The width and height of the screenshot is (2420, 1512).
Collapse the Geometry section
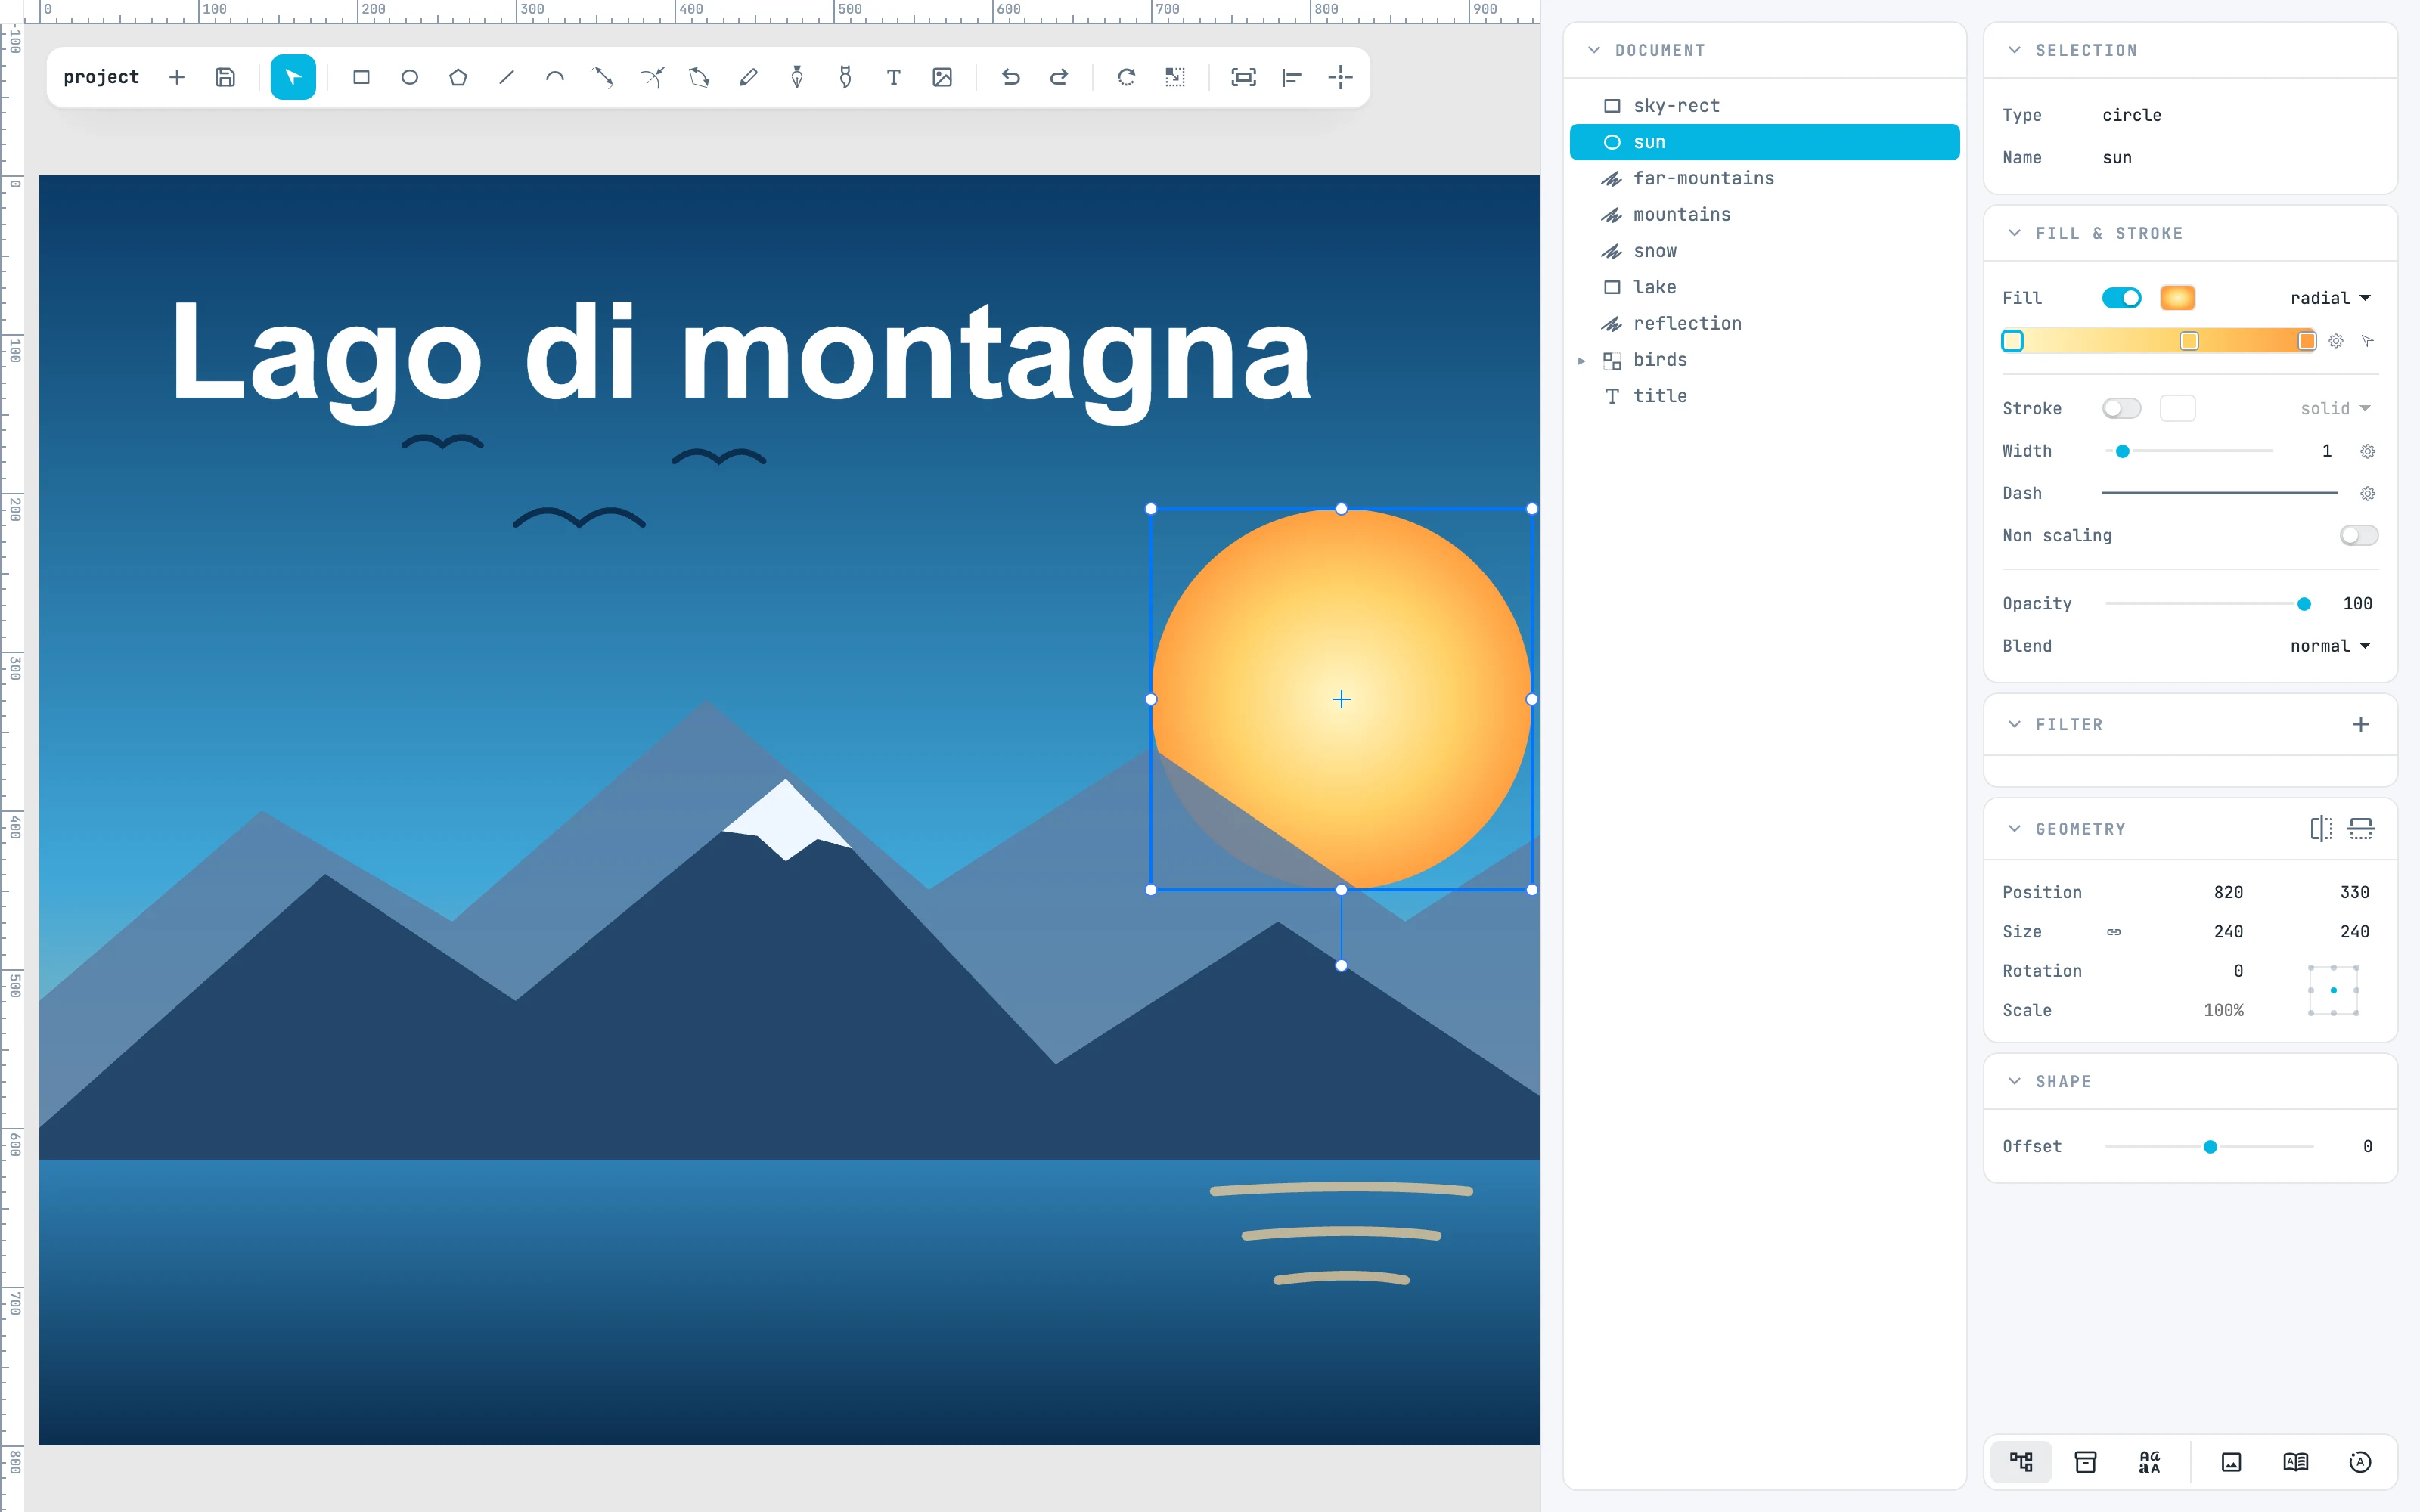(x=2014, y=828)
